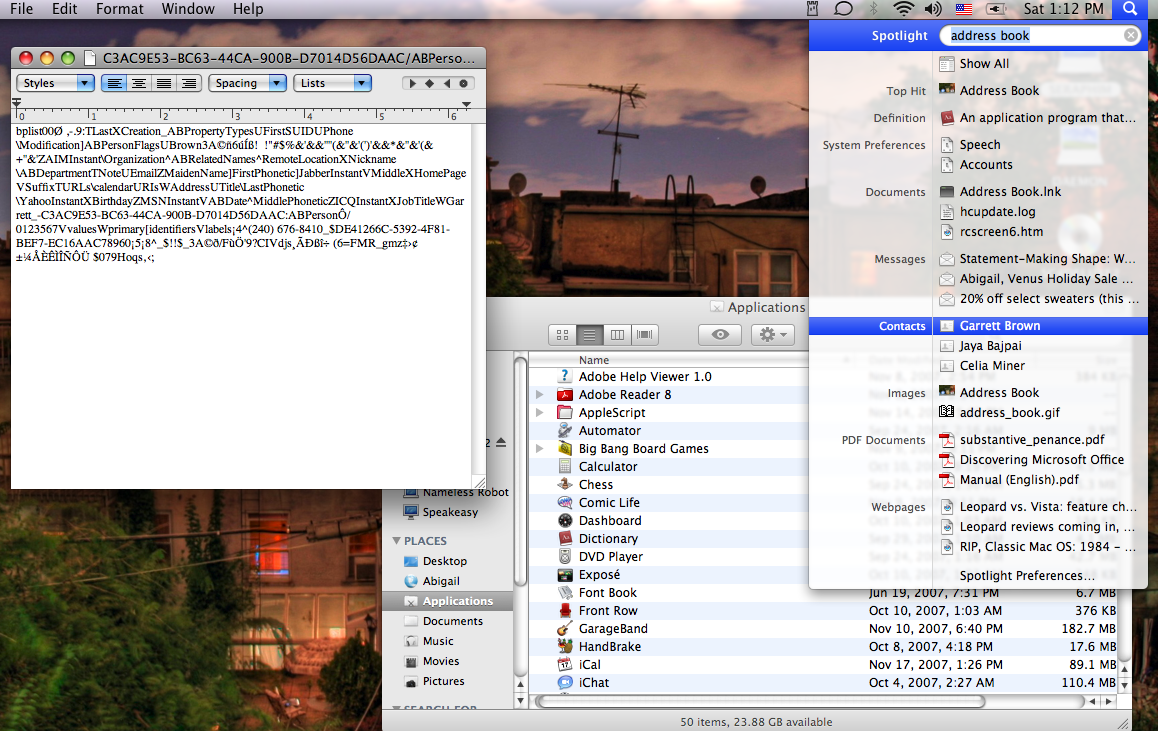Screen dimensions: 1158x731
Task: Clear Spotlight search field
Action: (1131, 35)
